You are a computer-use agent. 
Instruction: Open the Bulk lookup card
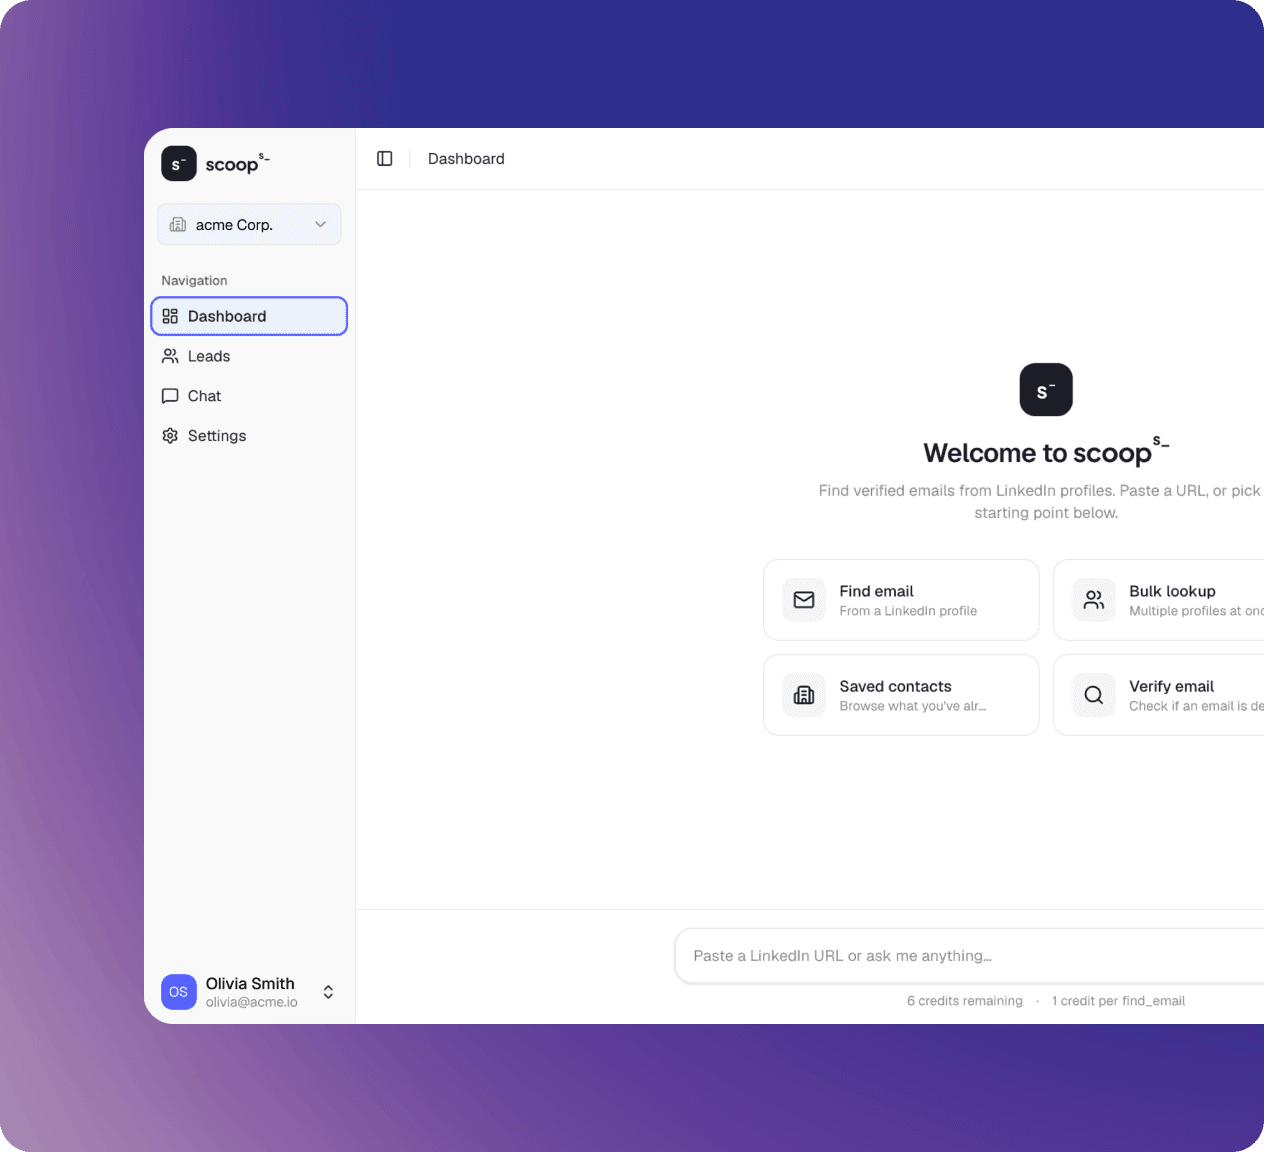(x=1159, y=600)
